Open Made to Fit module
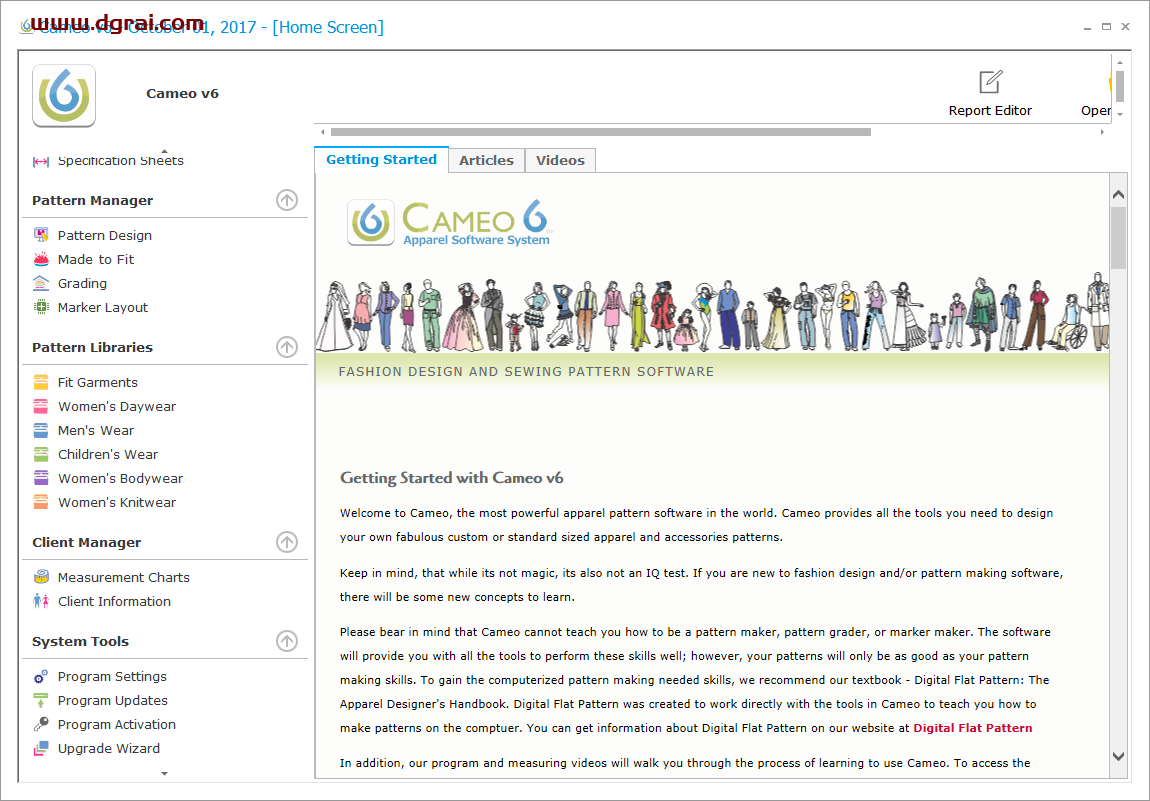The height and width of the screenshot is (801, 1150). (96, 260)
